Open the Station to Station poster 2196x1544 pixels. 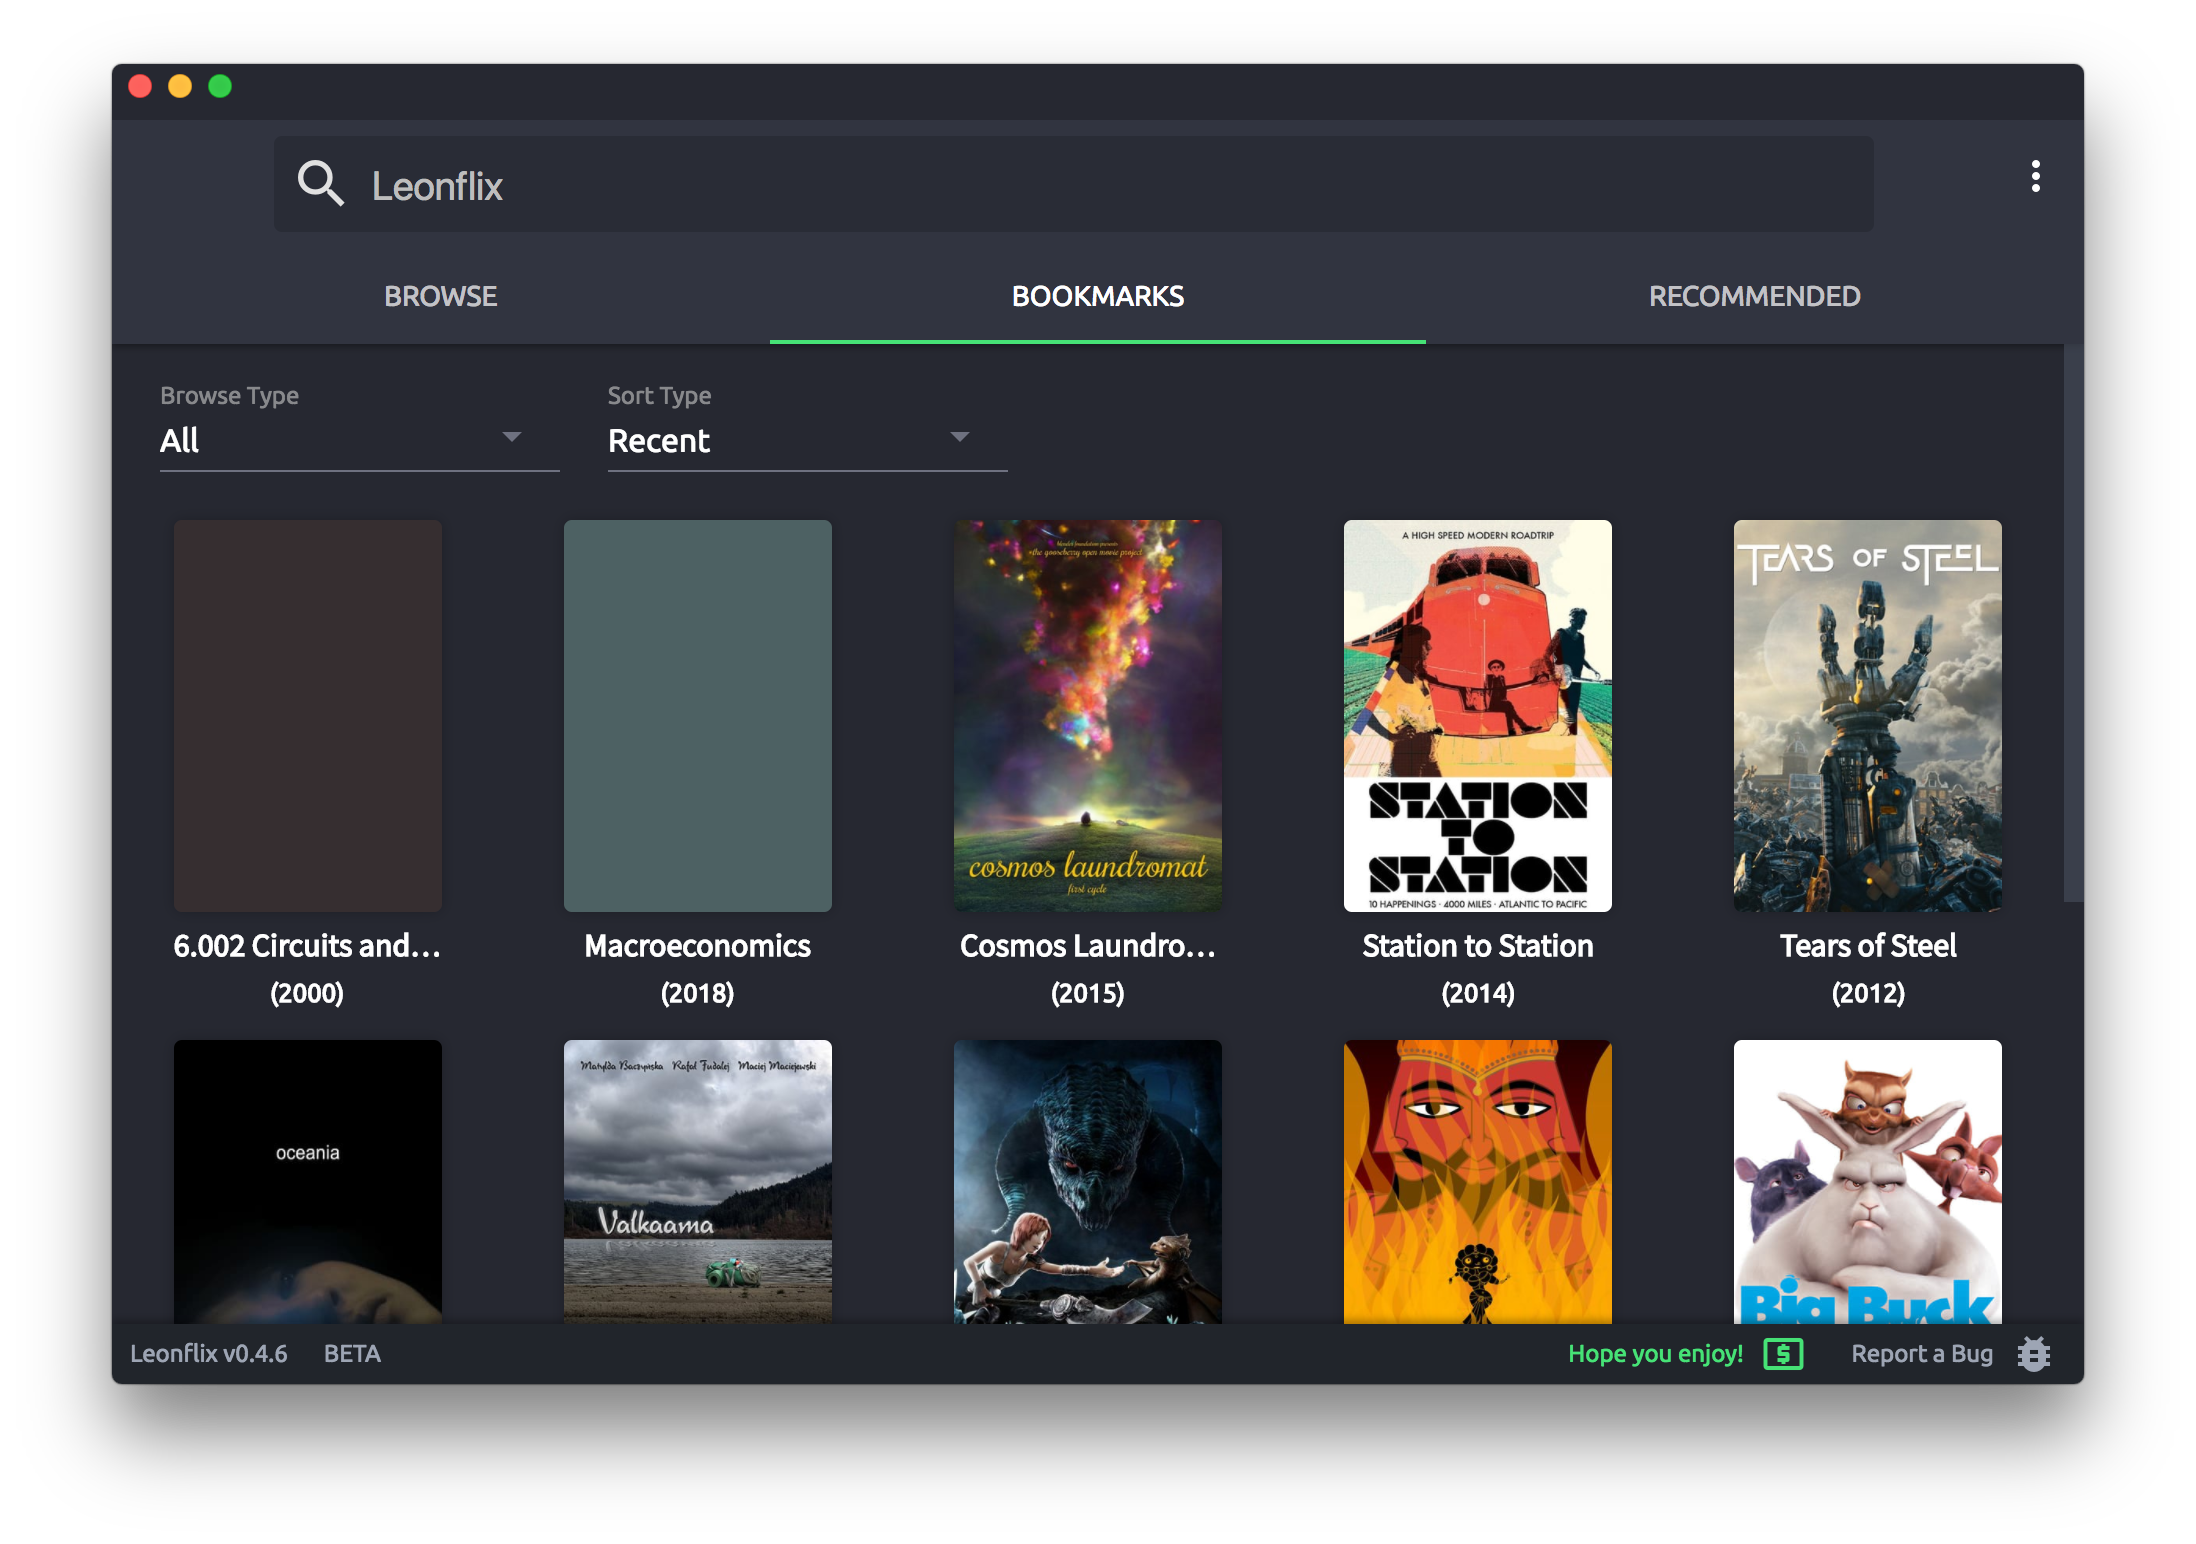point(1478,715)
